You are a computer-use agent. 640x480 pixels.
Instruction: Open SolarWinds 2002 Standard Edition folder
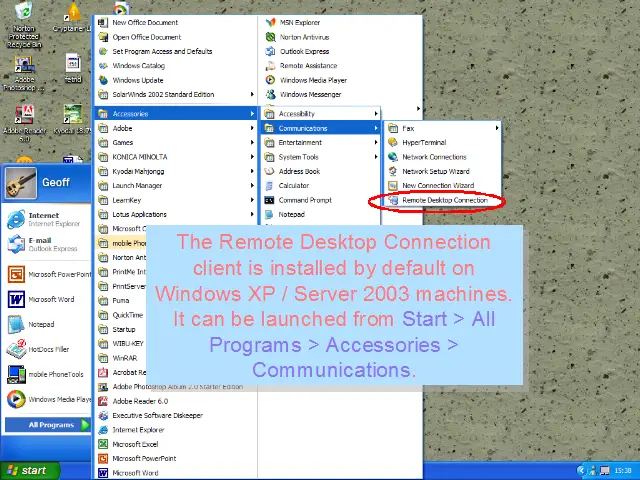point(176,94)
